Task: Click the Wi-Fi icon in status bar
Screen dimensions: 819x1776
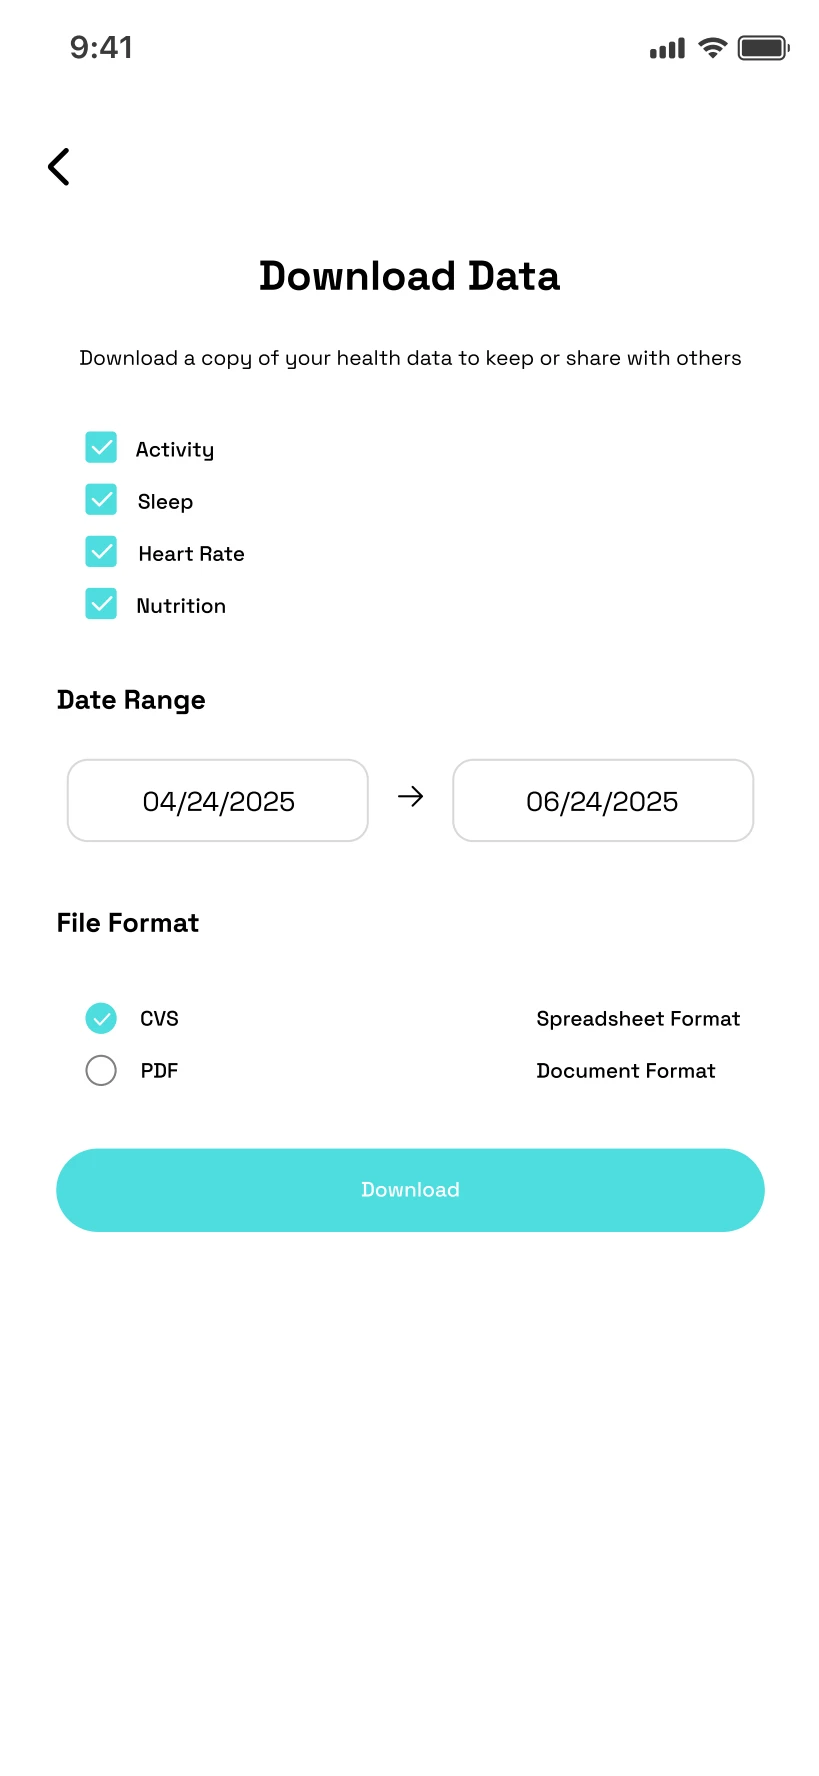Action: point(711,47)
